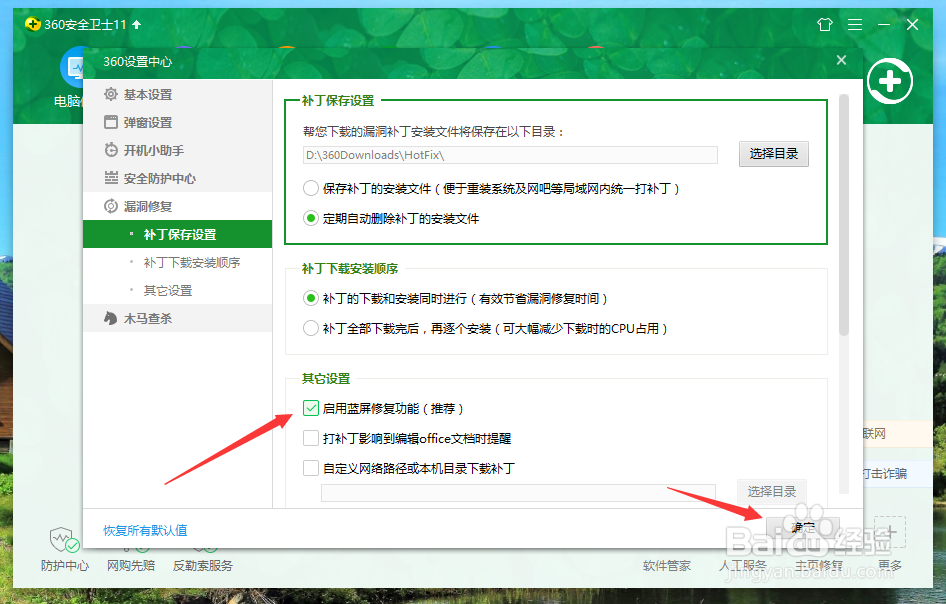Click the clock icon beside 开机小助手
The image size is (946, 604).
pos(111,150)
